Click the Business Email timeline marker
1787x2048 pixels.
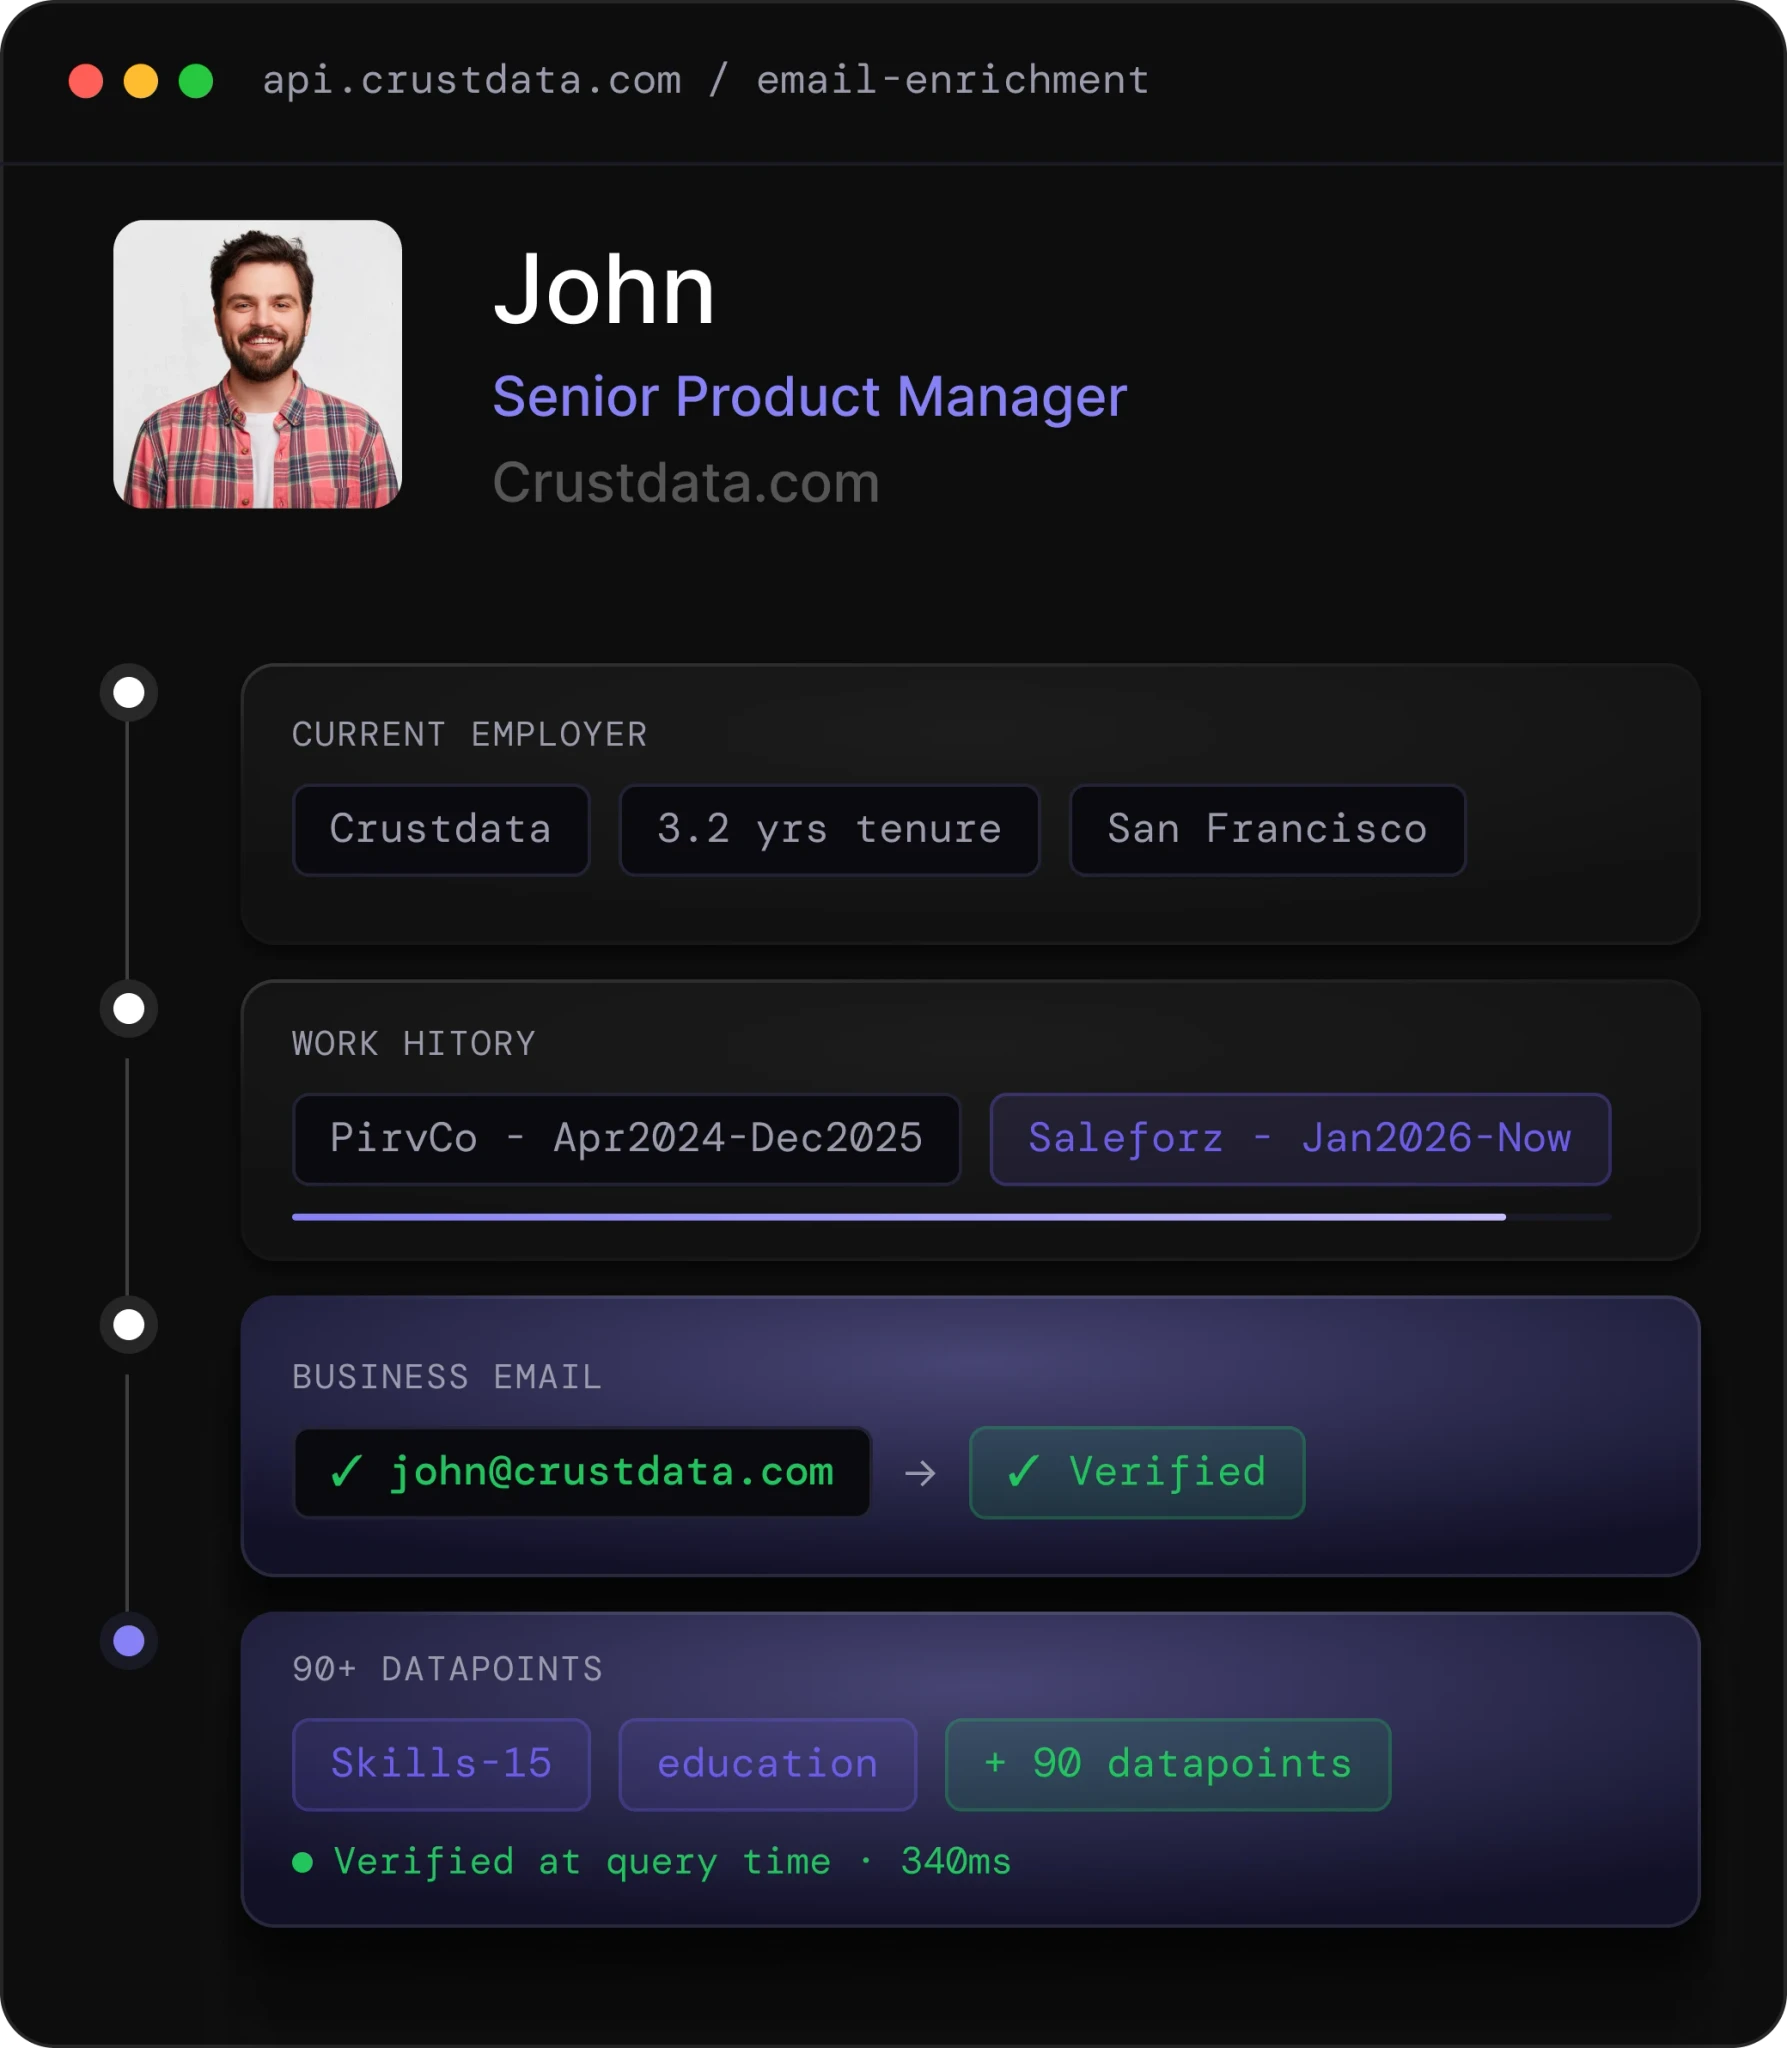click(x=129, y=1324)
